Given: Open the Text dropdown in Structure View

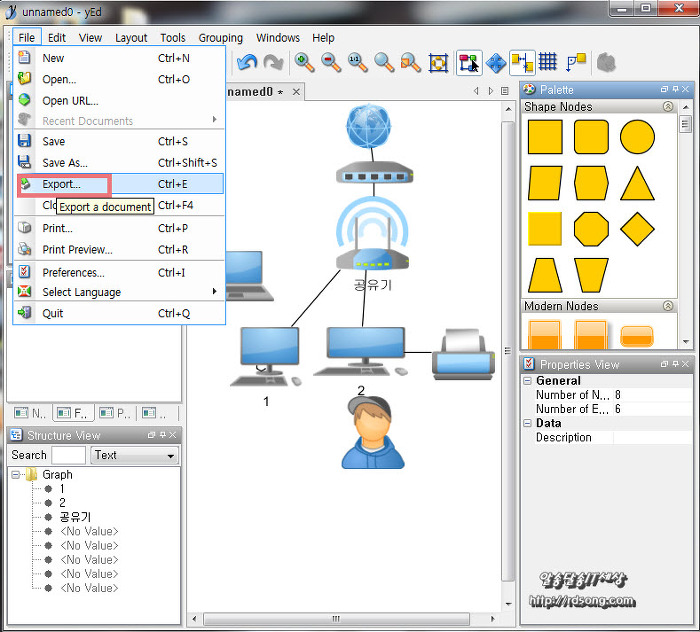Looking at the screenshot, I should click(134, 455).
